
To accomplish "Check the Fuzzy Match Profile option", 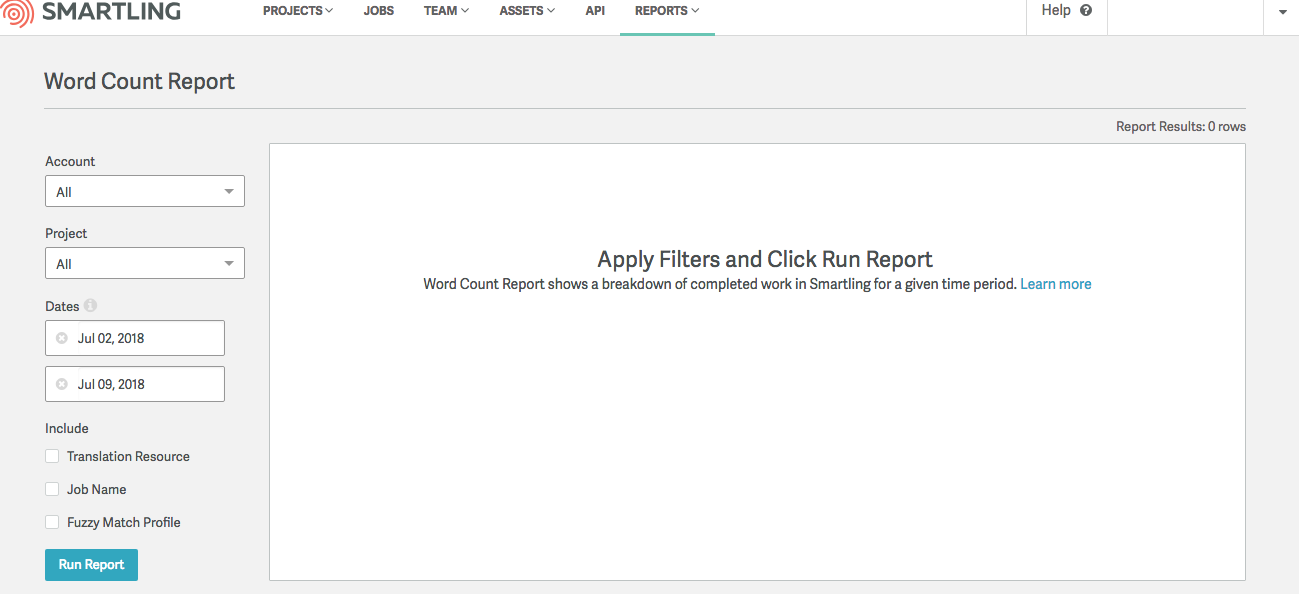I will tap(52, 522).
